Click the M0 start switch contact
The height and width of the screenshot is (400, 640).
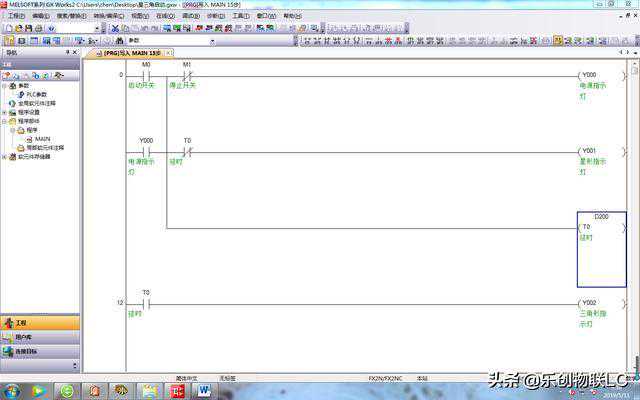146,75
